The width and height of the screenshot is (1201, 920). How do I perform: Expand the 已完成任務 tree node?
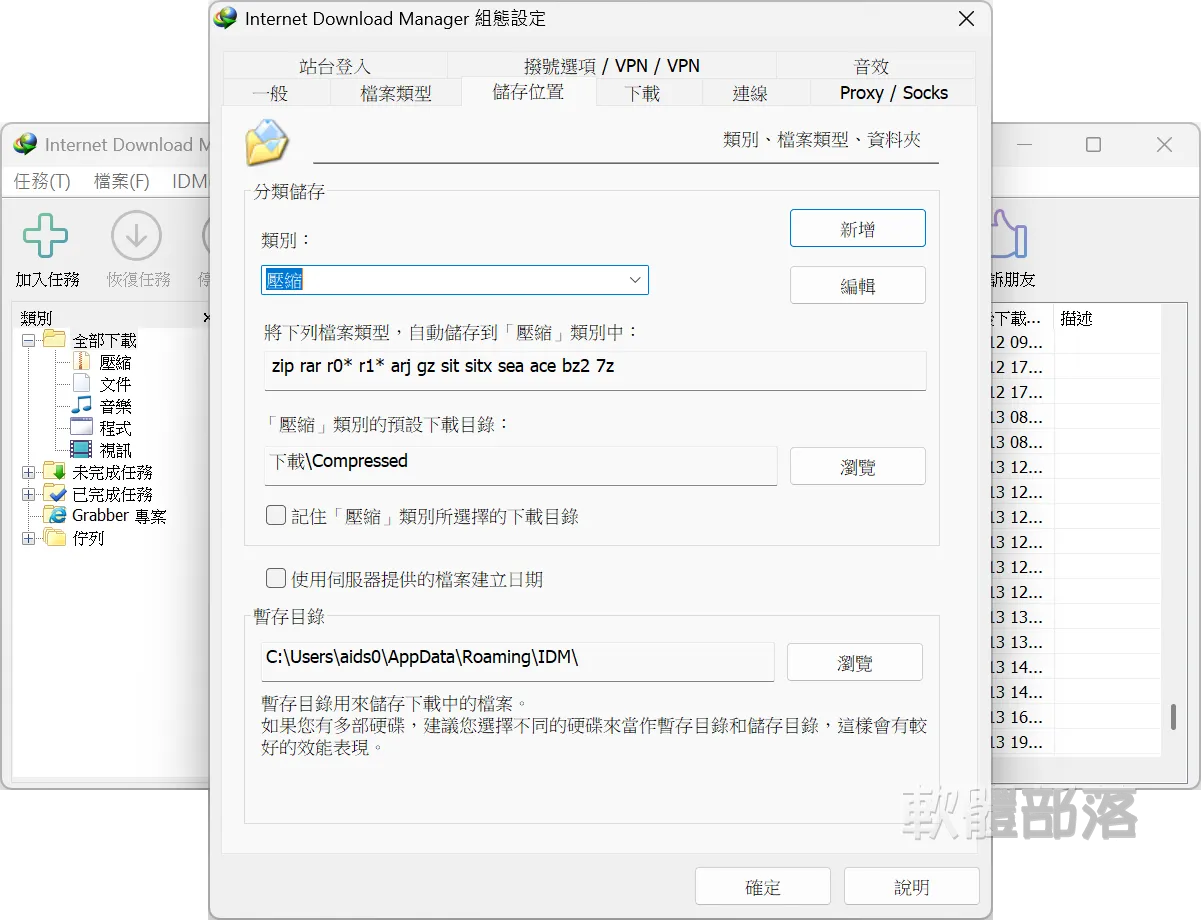coord(28,494)
